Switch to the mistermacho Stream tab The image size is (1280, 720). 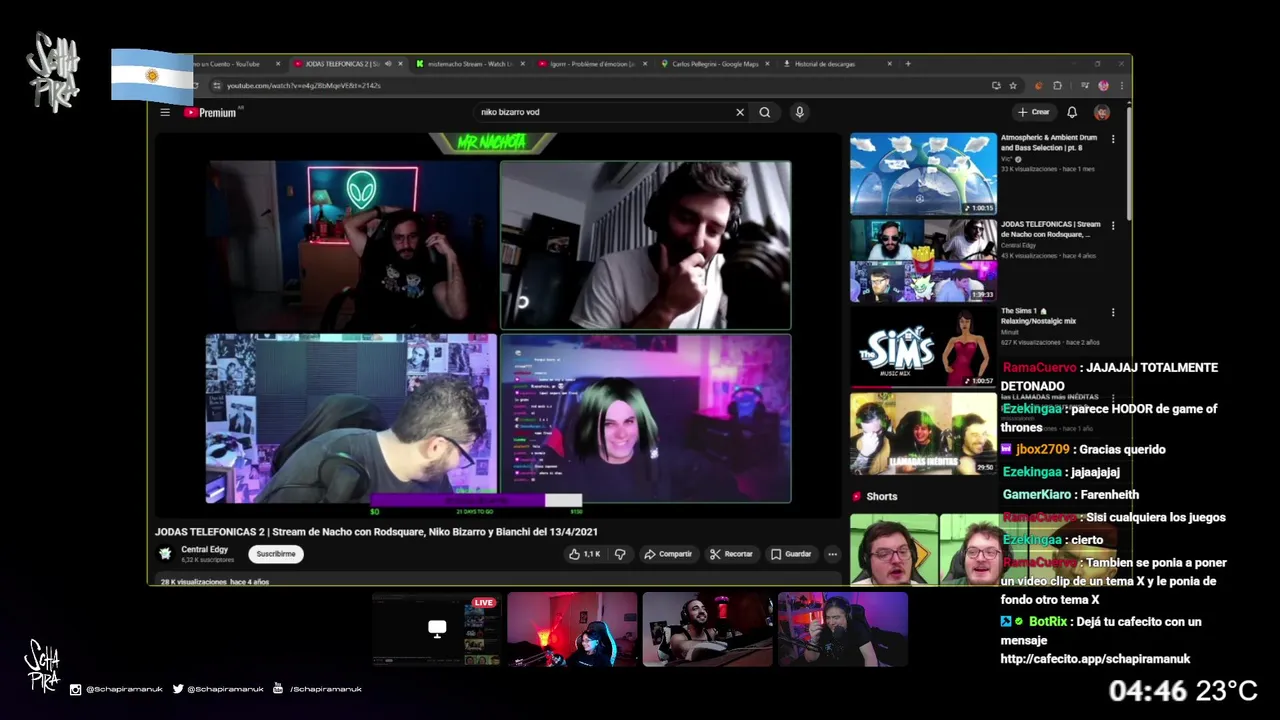click(470, 64)
